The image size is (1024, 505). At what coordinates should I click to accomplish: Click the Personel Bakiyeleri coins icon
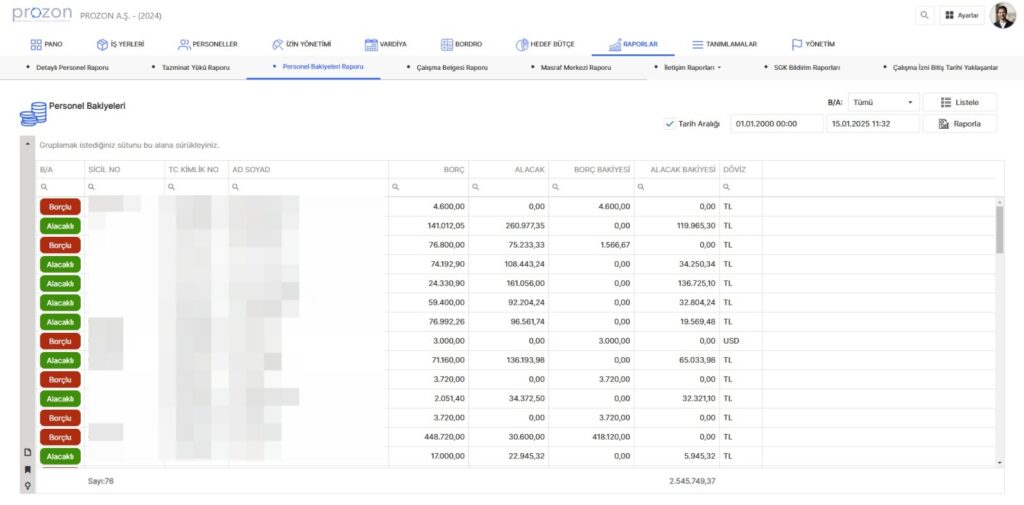coord(33,112)
